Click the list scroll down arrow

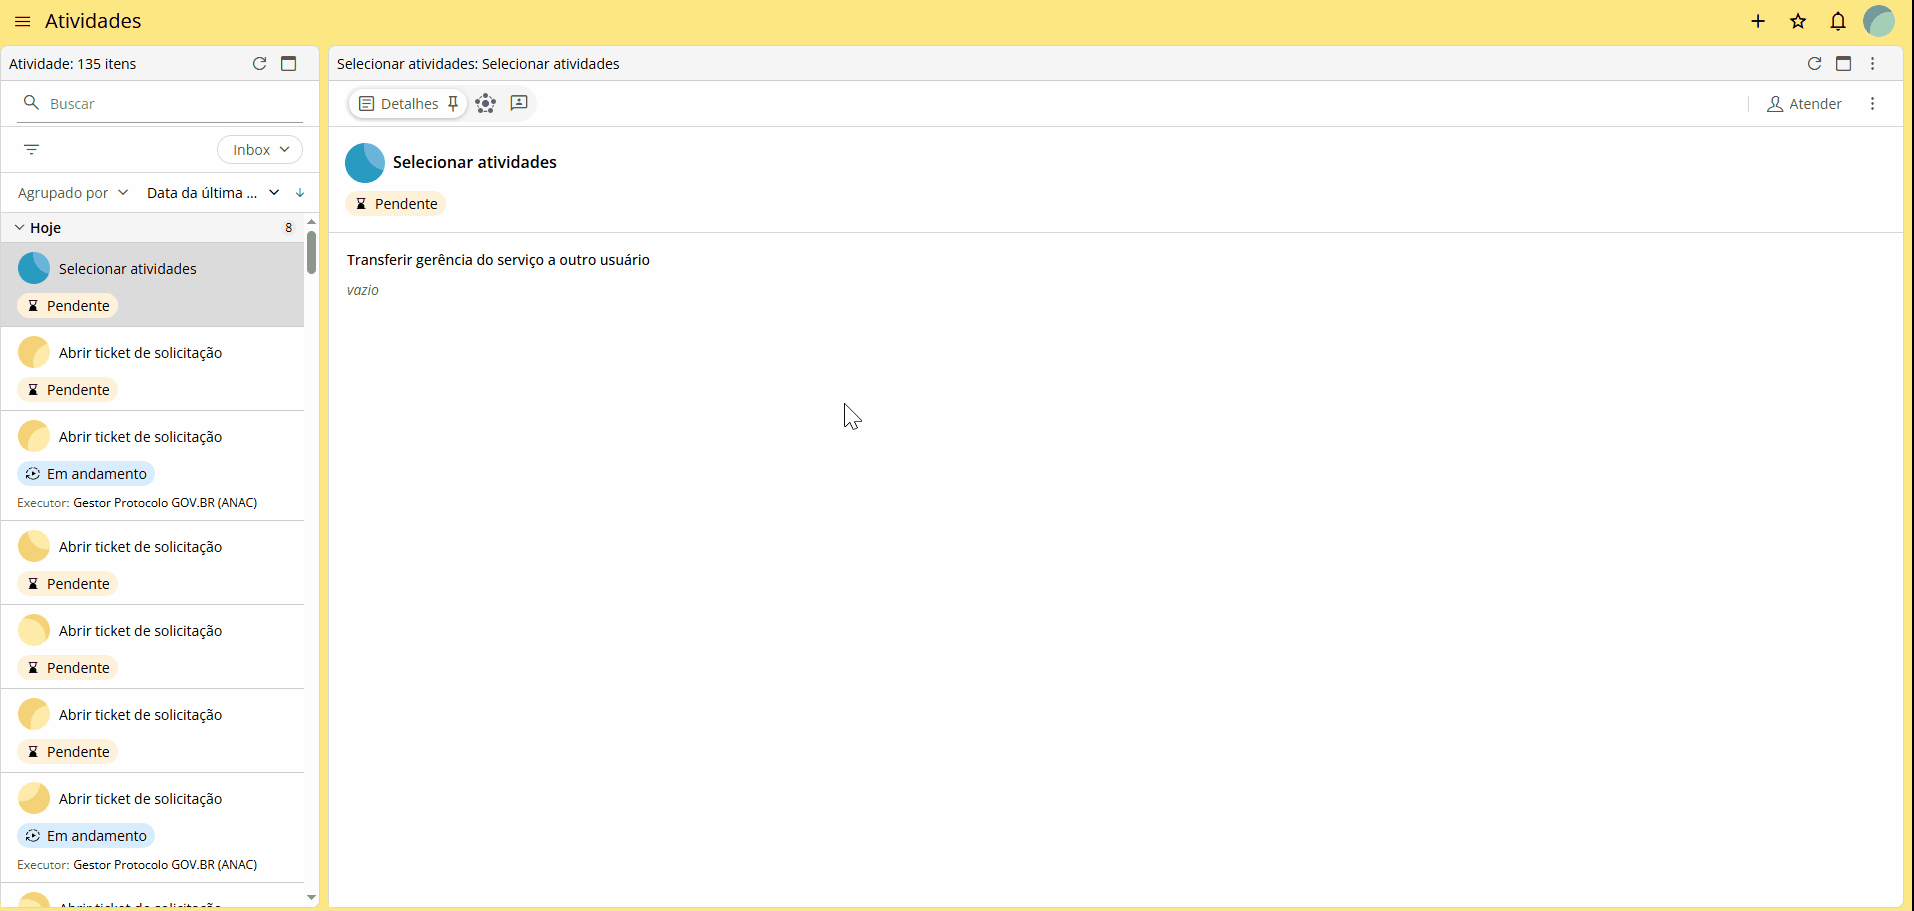[312, 897]
